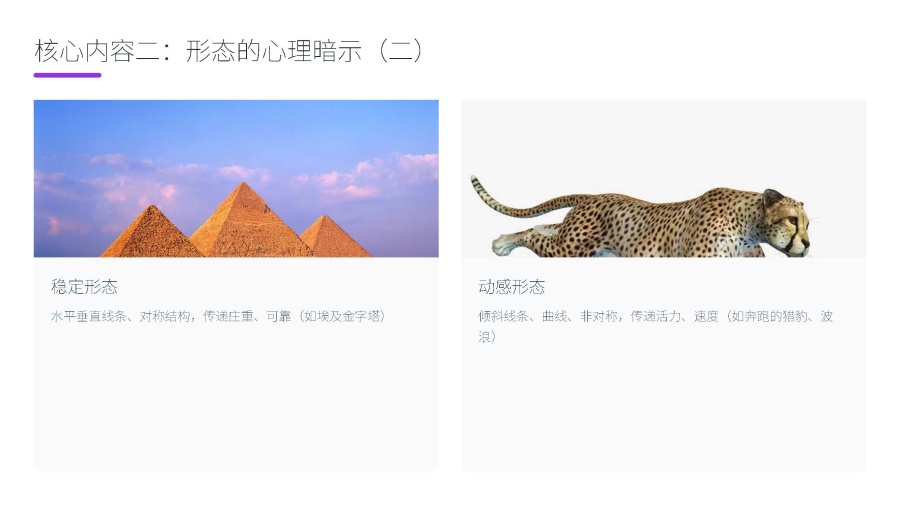
Task: Click the （二） marker in the title
Action: click(401, 50)
